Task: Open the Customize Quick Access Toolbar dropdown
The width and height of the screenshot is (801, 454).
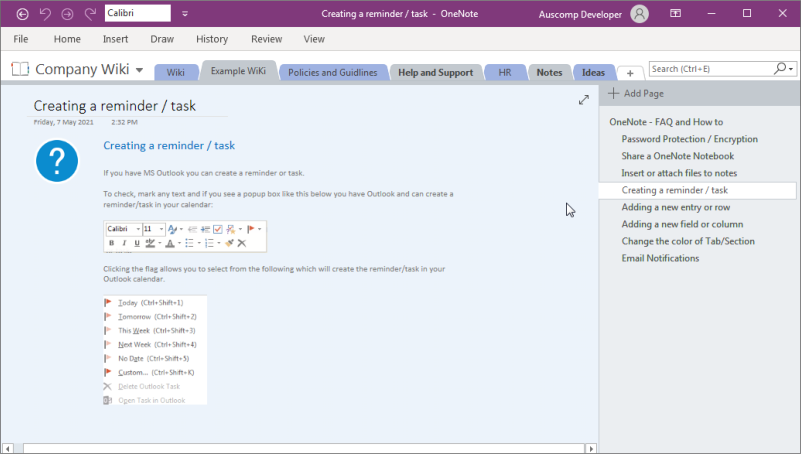Action: [185, 14]
